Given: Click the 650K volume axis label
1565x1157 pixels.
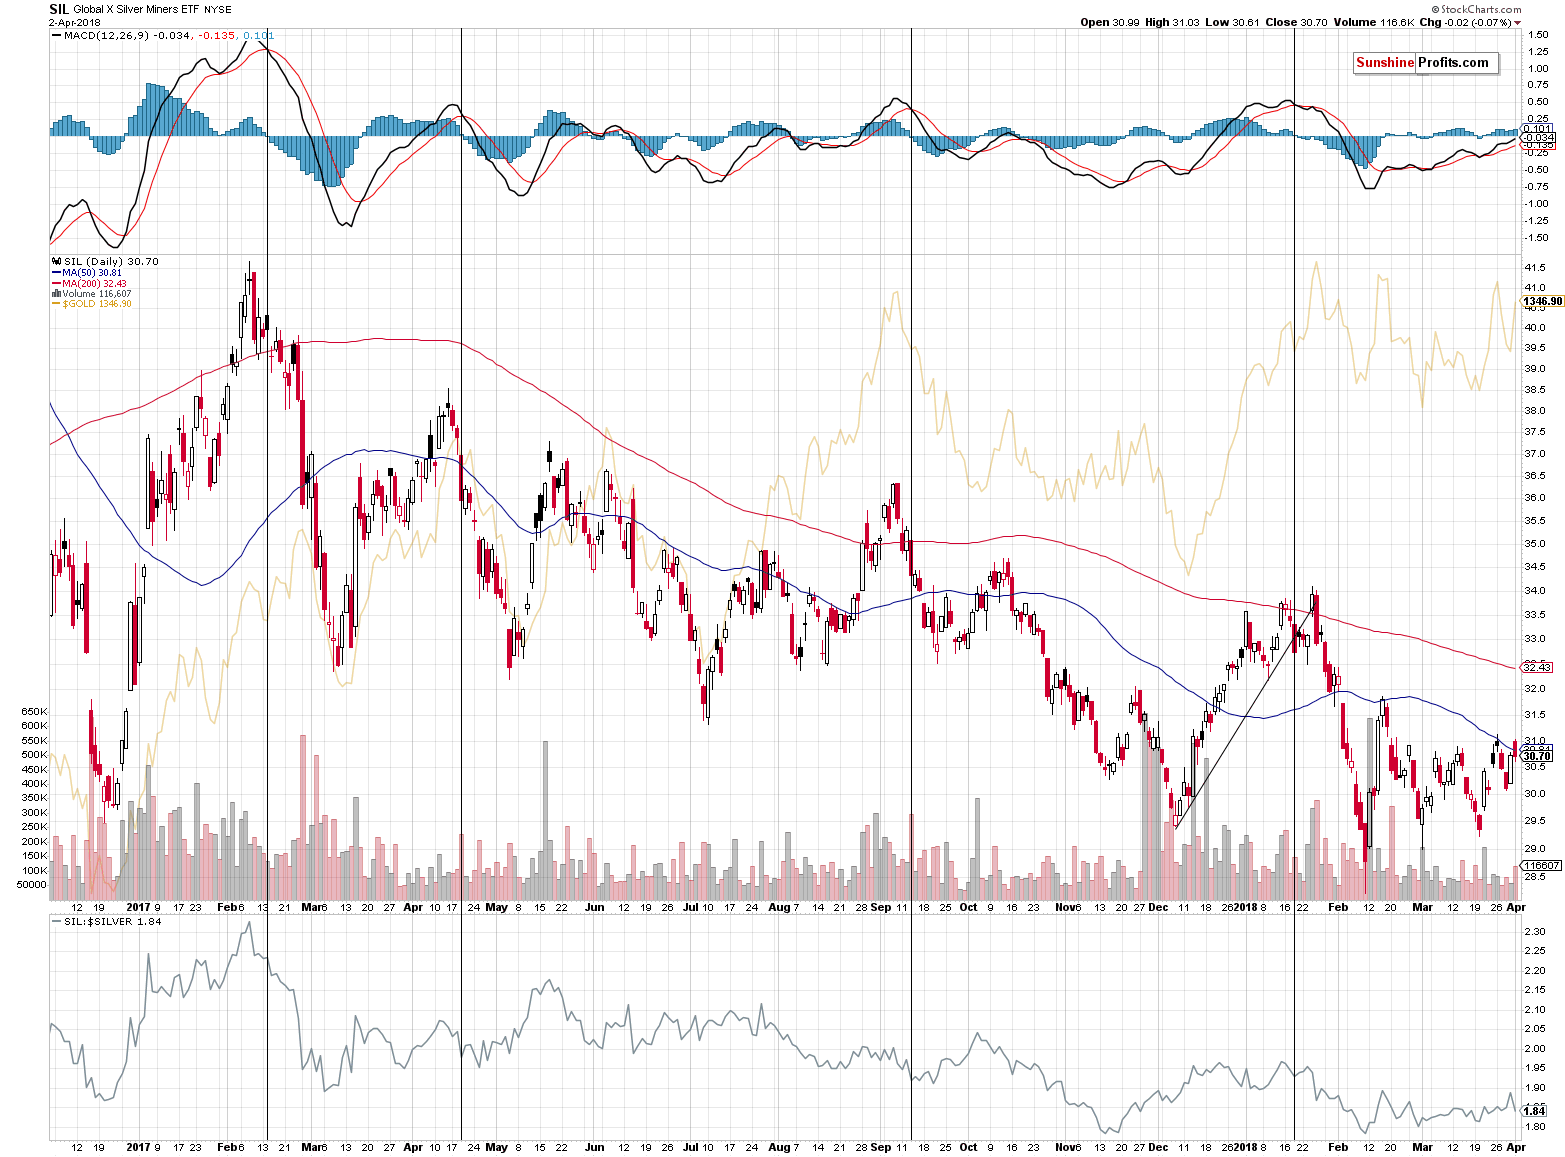Looking at the screenshot, I should point(34,712).
